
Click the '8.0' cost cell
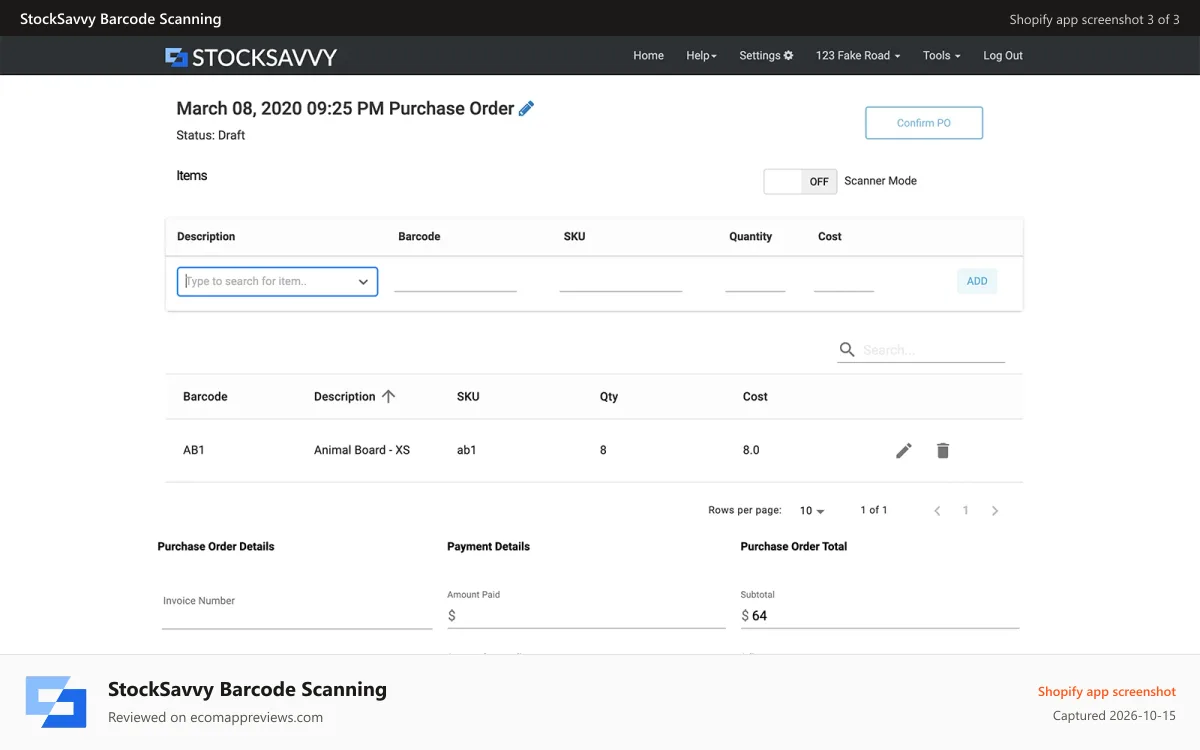click(x=751, y=450)
